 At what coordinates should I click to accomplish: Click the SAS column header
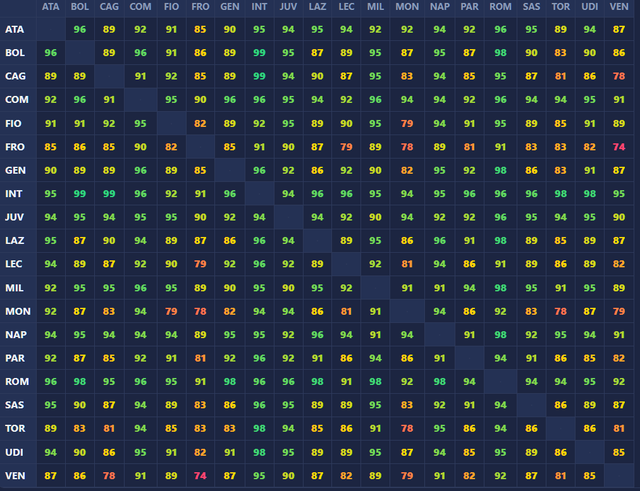point(531,7)
